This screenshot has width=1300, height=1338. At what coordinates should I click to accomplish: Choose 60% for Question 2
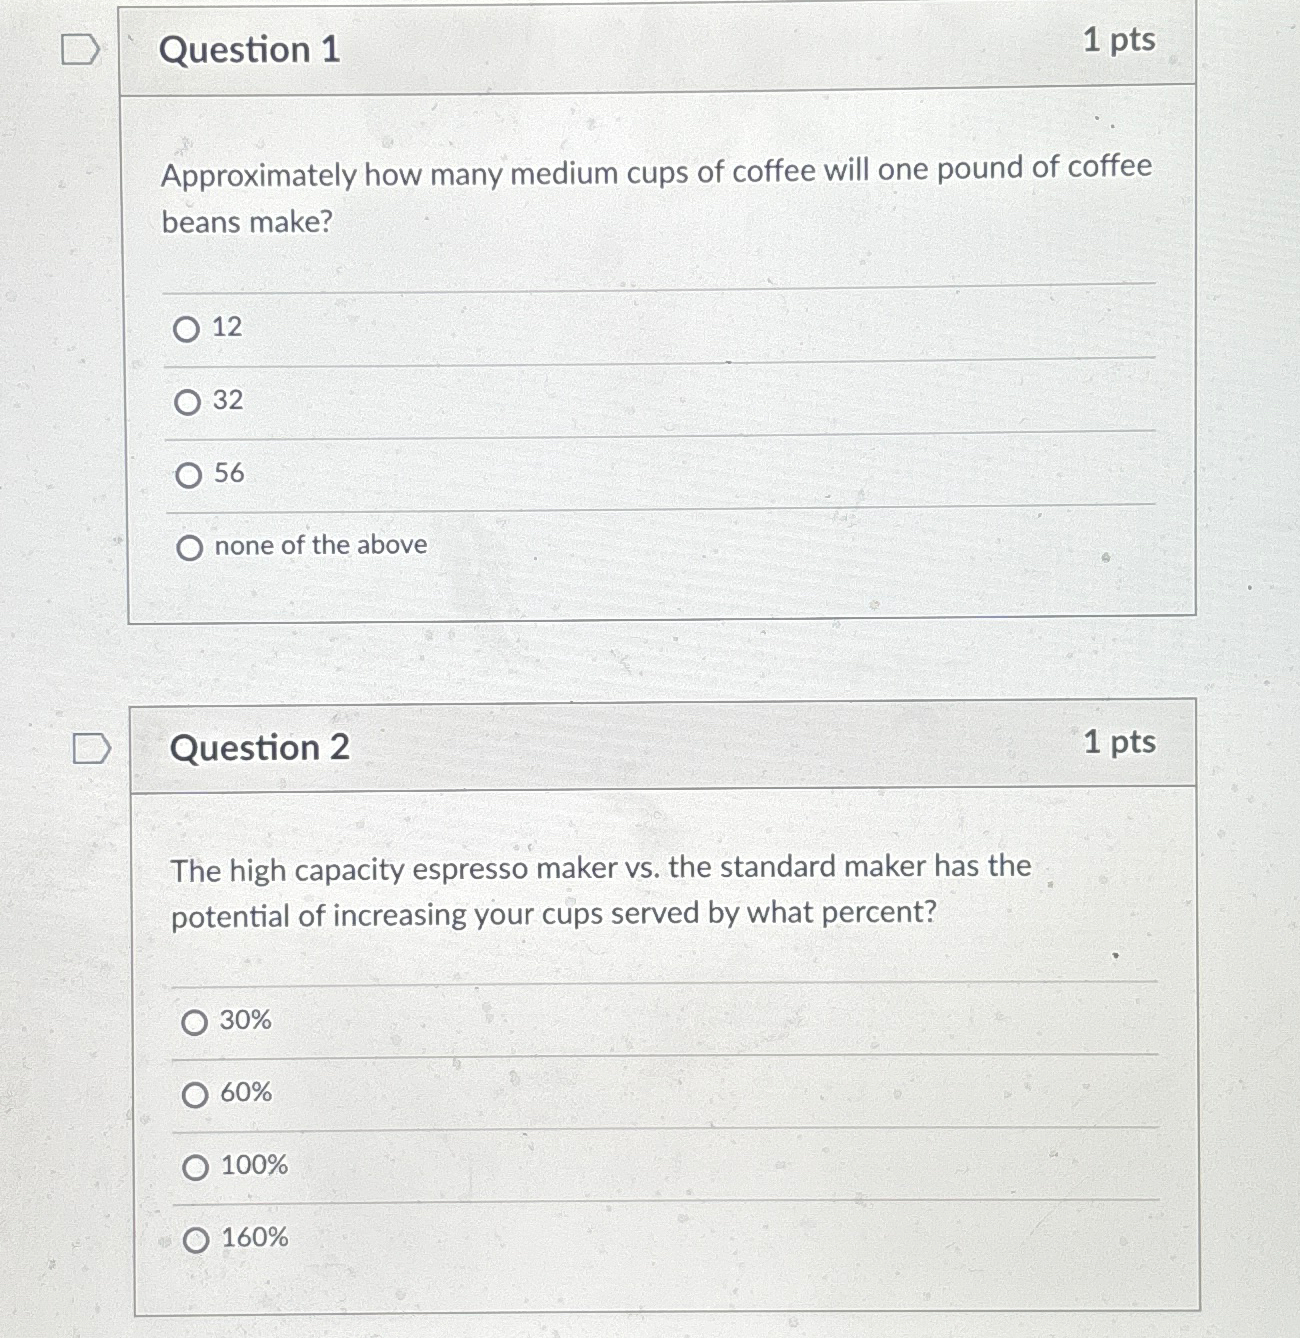(196, 1094)
